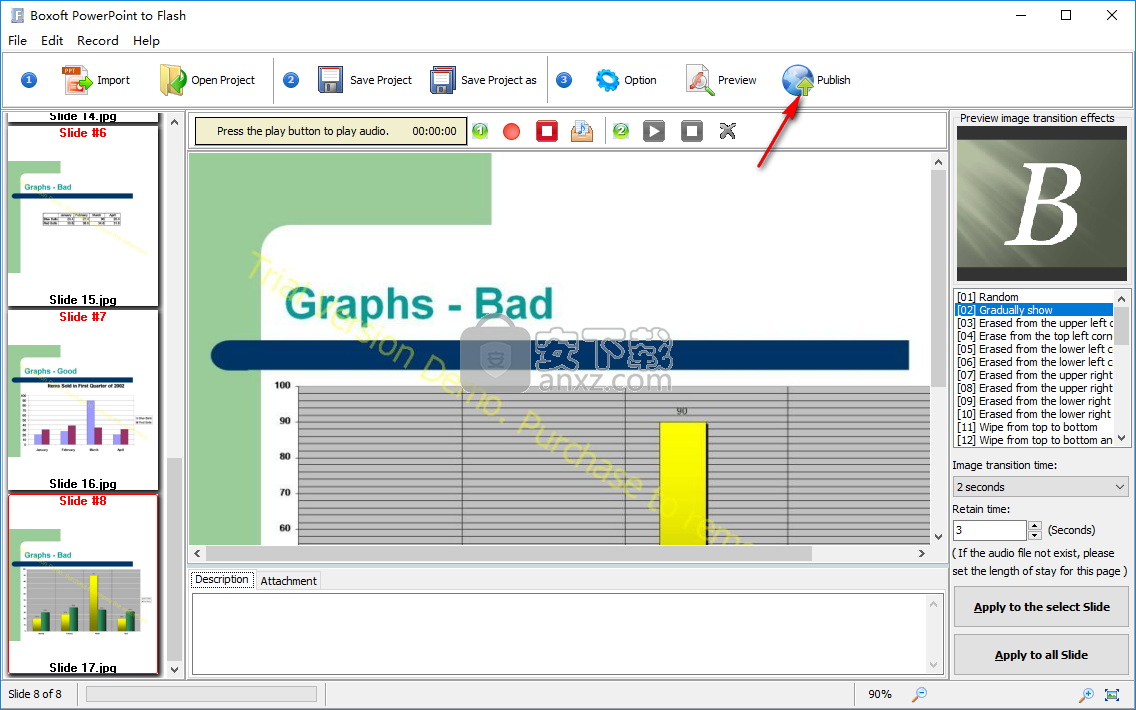Click the fit image icon in status bar

(x=1112, y=694)
